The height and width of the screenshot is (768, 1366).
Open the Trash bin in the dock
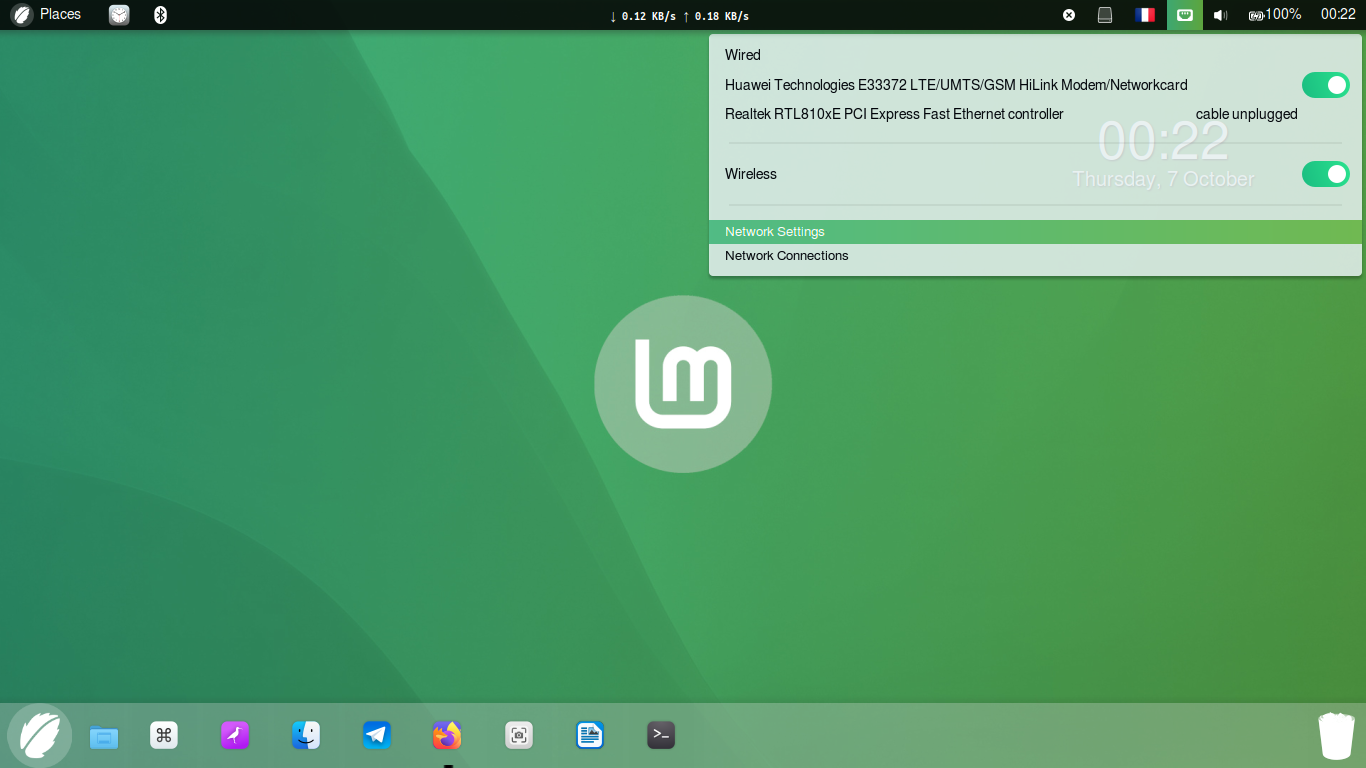pos(1336,736)
